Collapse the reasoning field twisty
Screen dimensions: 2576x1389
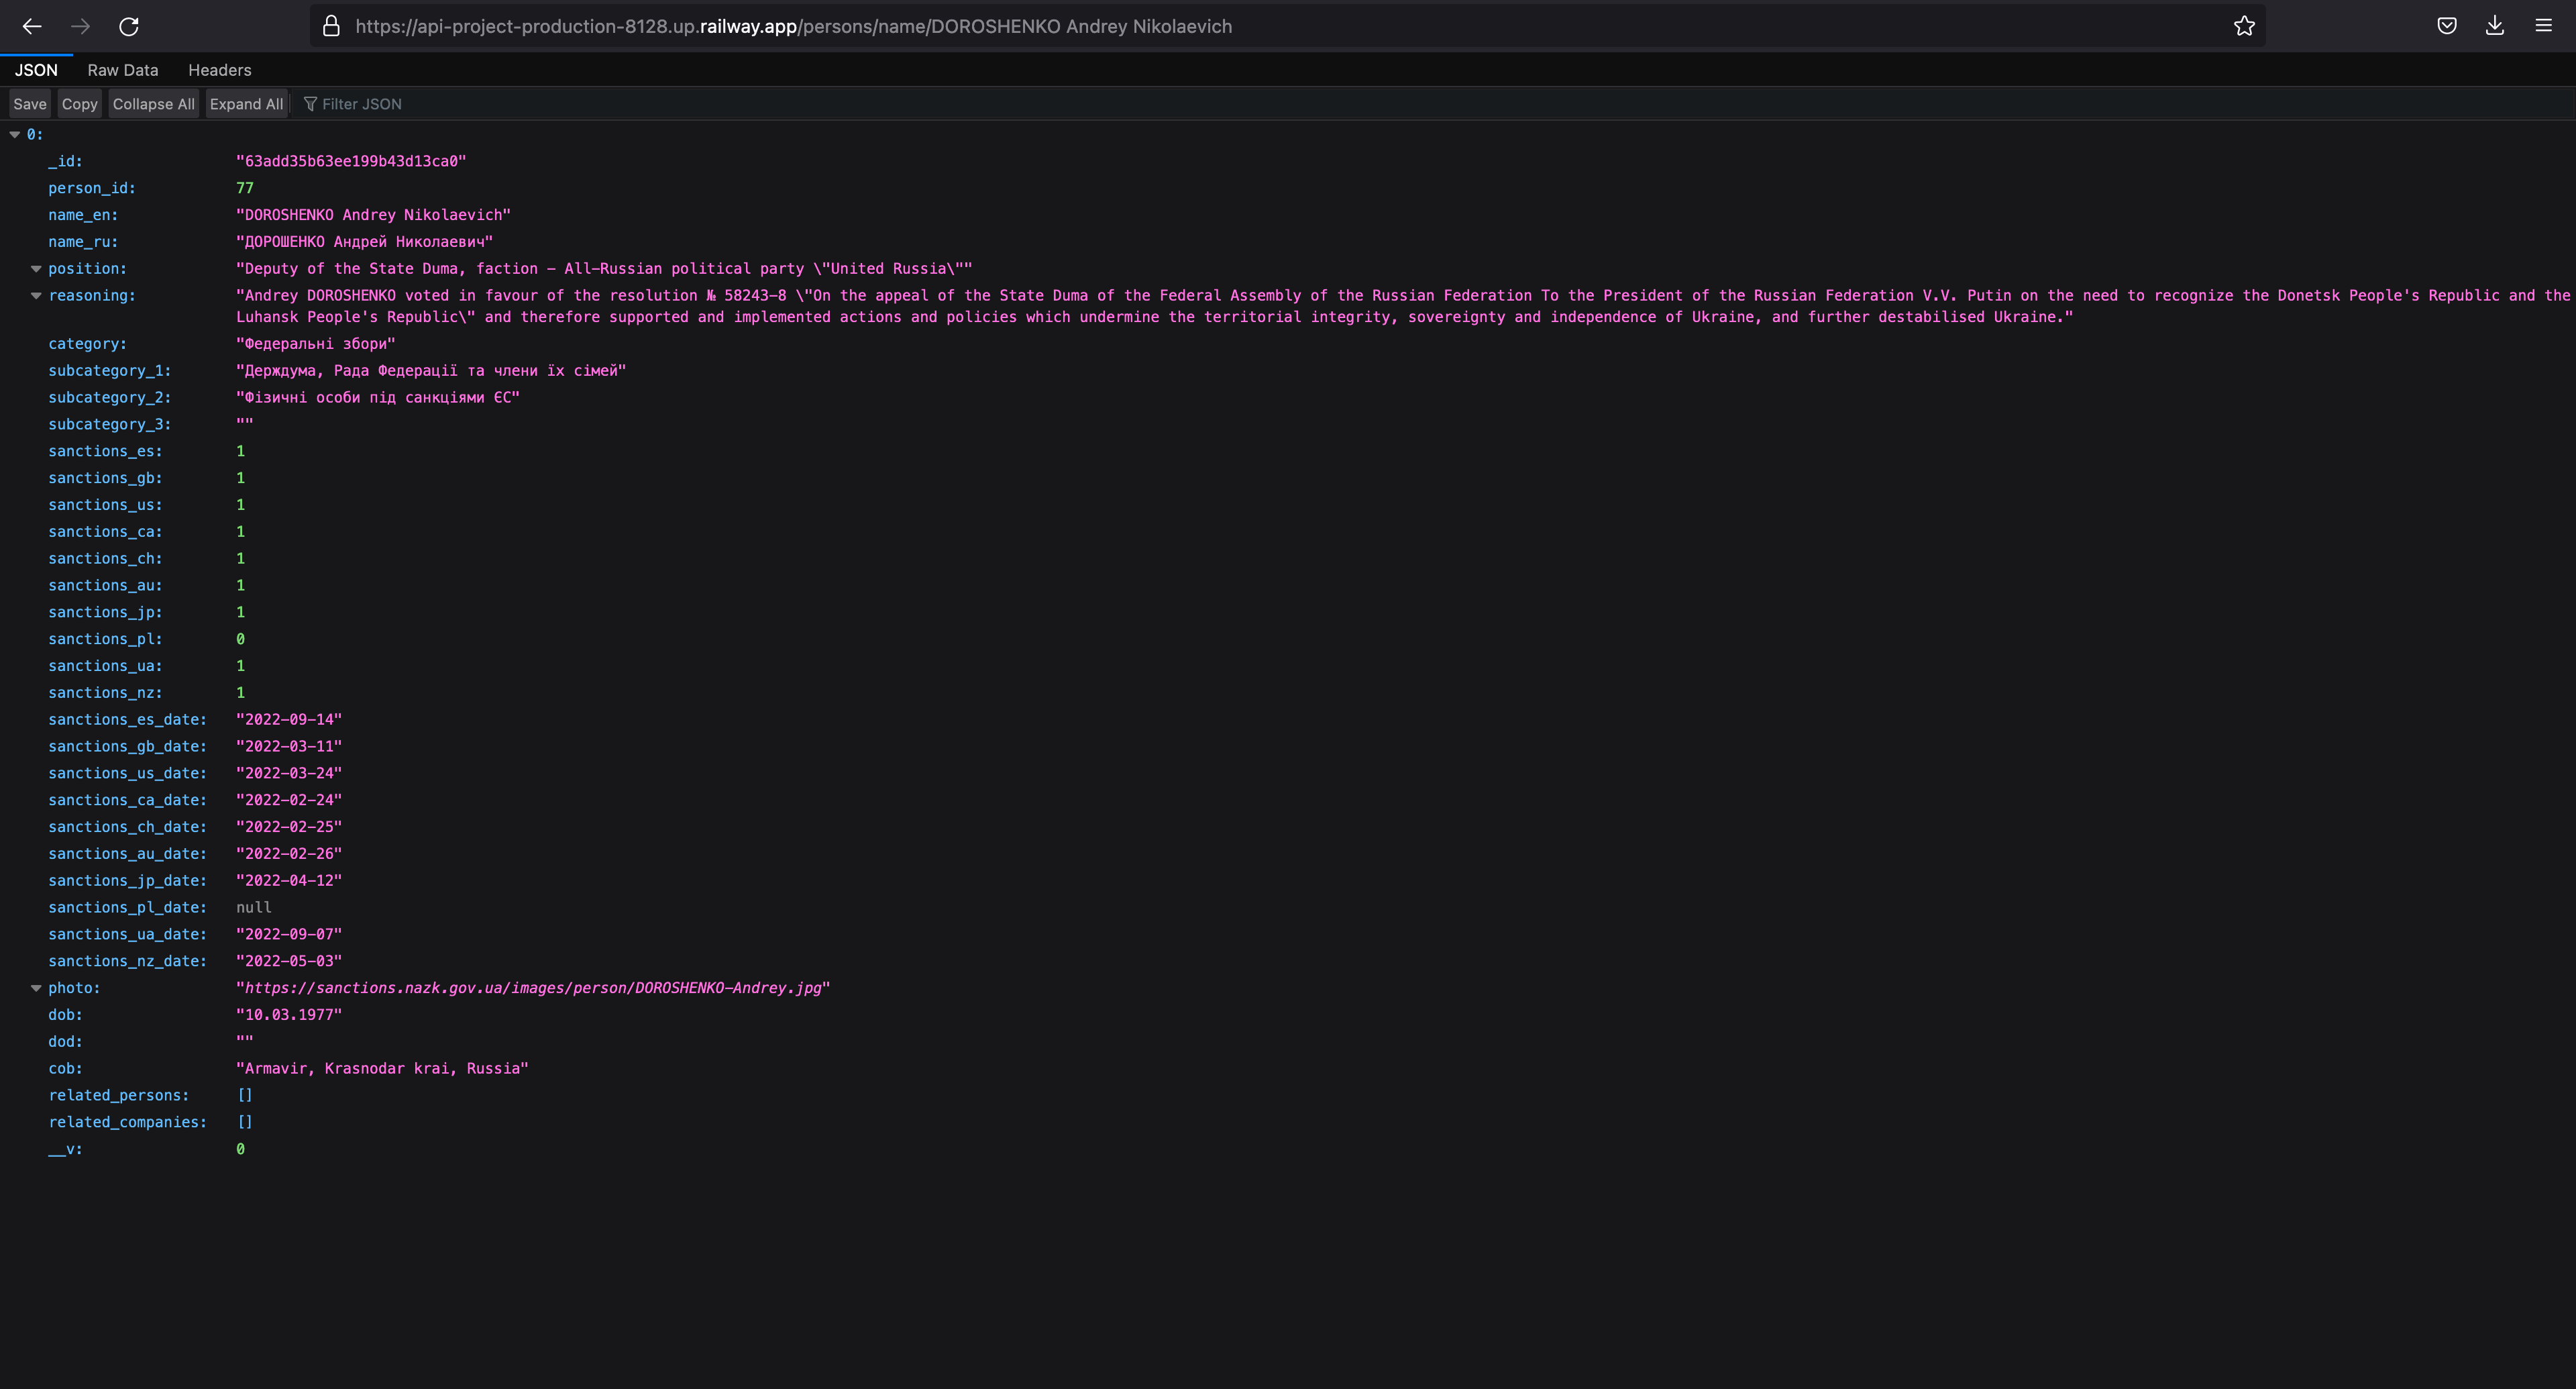(x=36, y=296)
